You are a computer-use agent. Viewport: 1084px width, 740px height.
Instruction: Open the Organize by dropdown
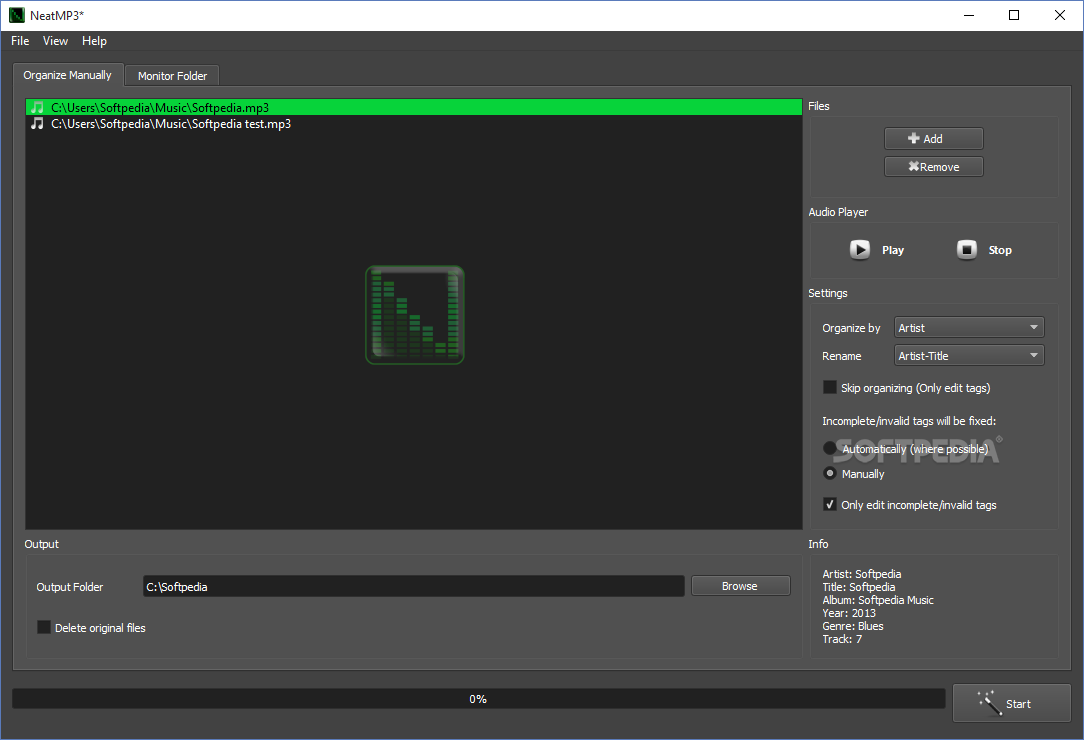point(969,328)
